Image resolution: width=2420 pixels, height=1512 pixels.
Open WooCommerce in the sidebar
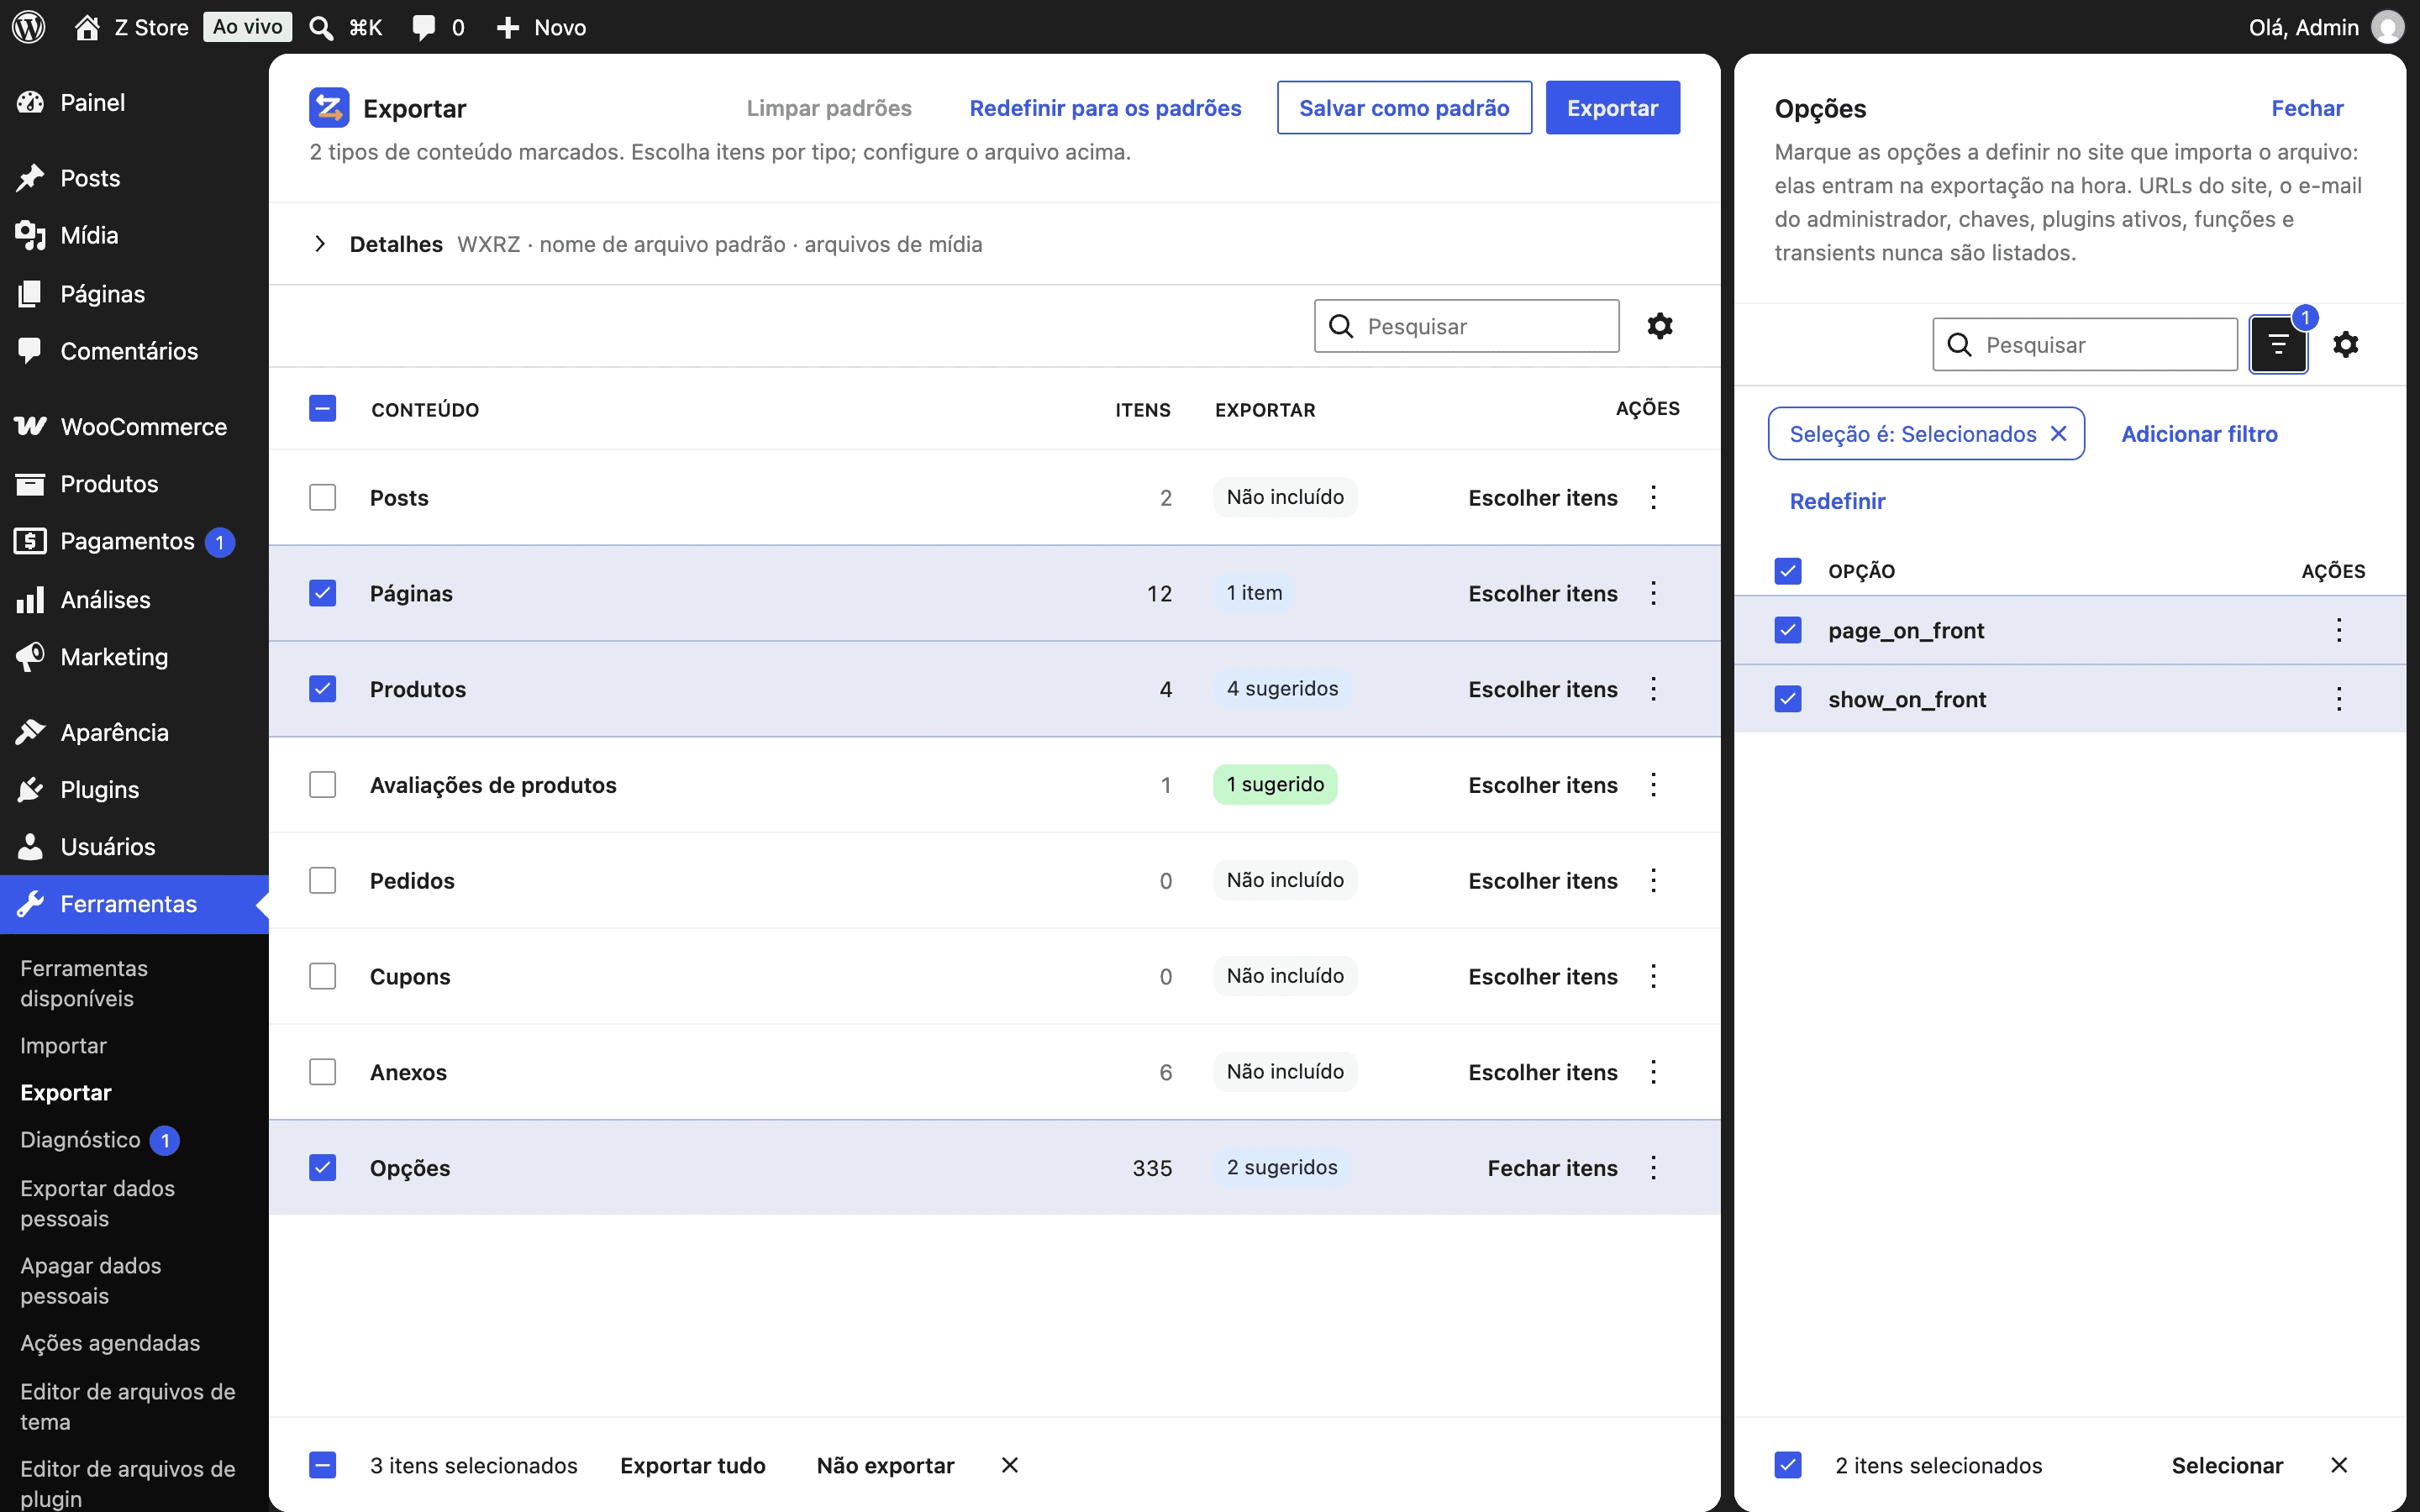tap(134, 426)
